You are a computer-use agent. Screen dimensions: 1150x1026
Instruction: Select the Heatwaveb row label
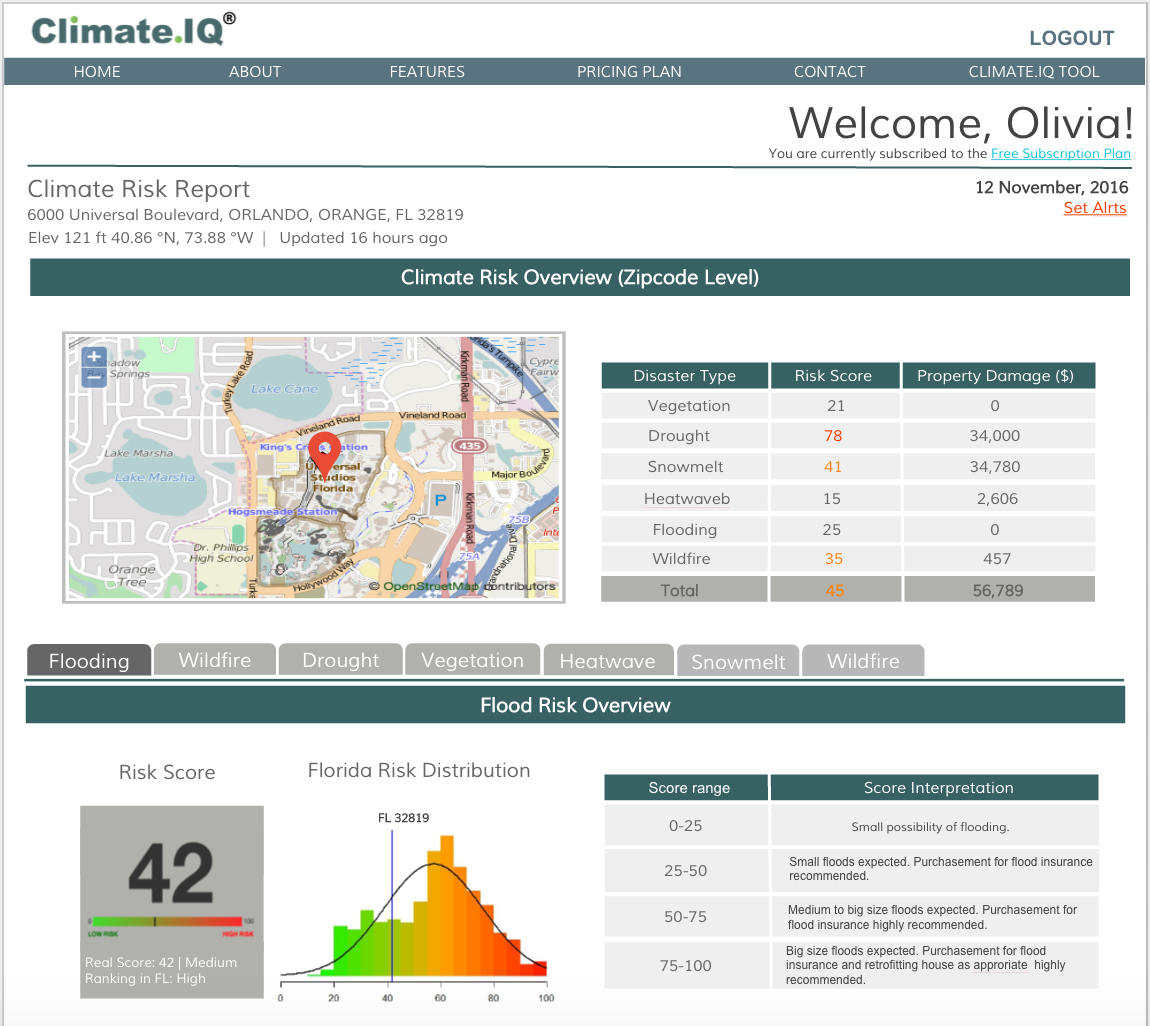click(x=686, y=499)
